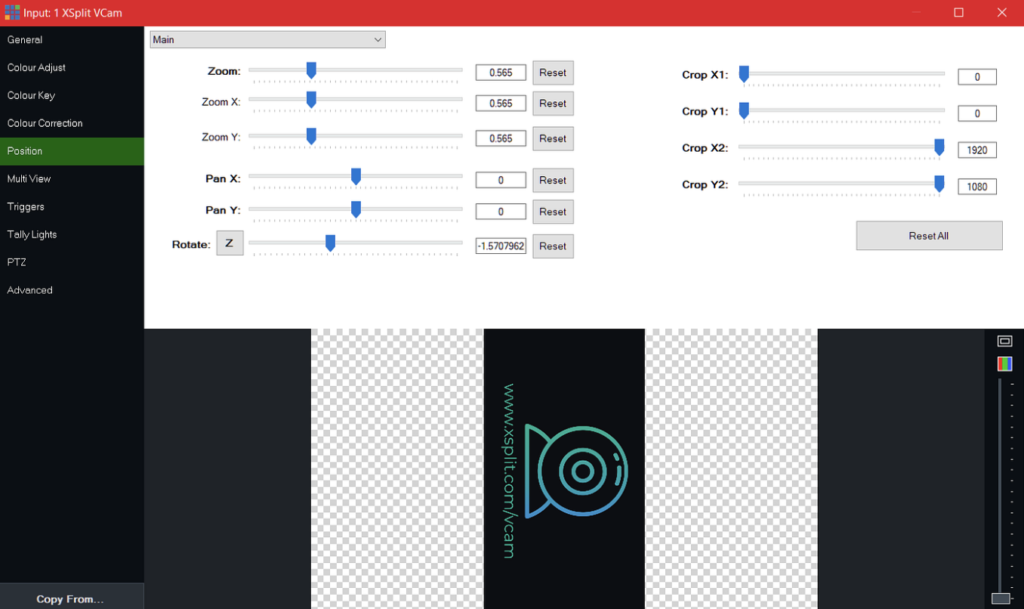Expand the Main position dropdown
Image resolution: width=1024 pixels, height=609 pixels.
[268, 40]
